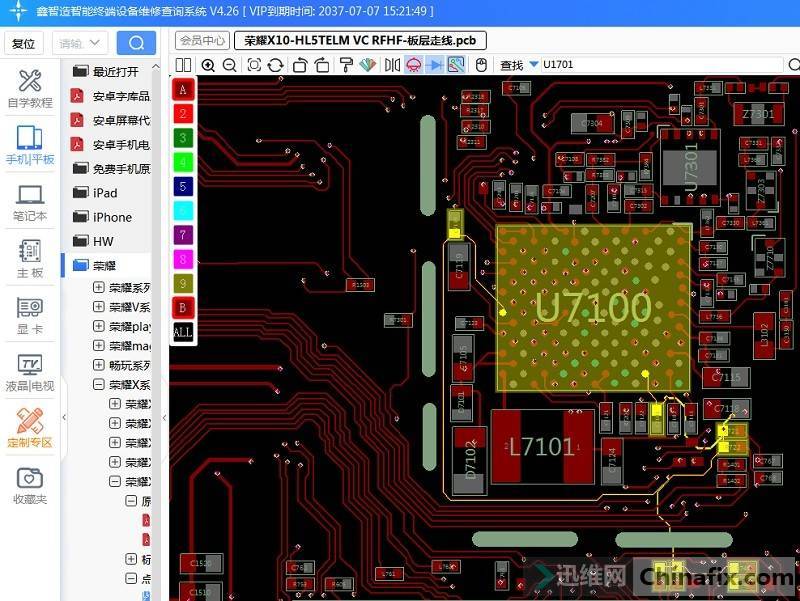Open the iPhone folder in list

pyautogui.click(x=112, y=217)
